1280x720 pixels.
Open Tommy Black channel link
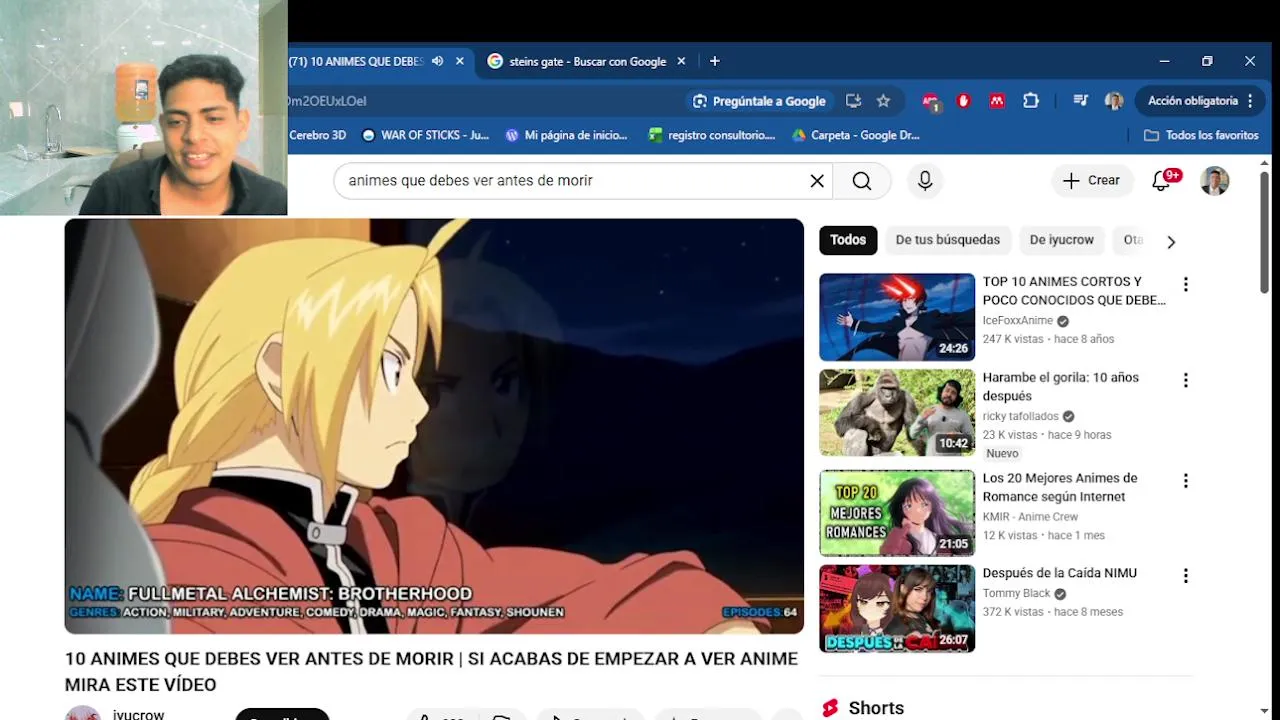tap(1016, 594)
